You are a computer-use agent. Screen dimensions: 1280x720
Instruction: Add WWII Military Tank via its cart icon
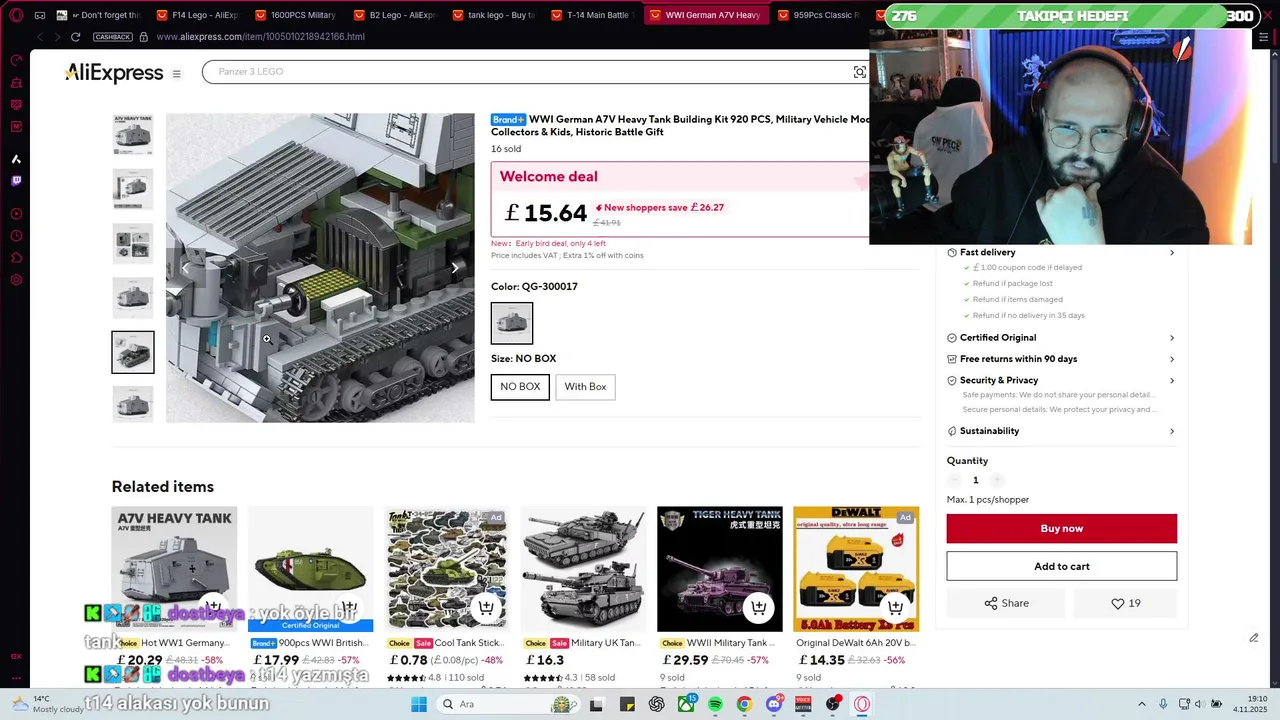point(759,607)
